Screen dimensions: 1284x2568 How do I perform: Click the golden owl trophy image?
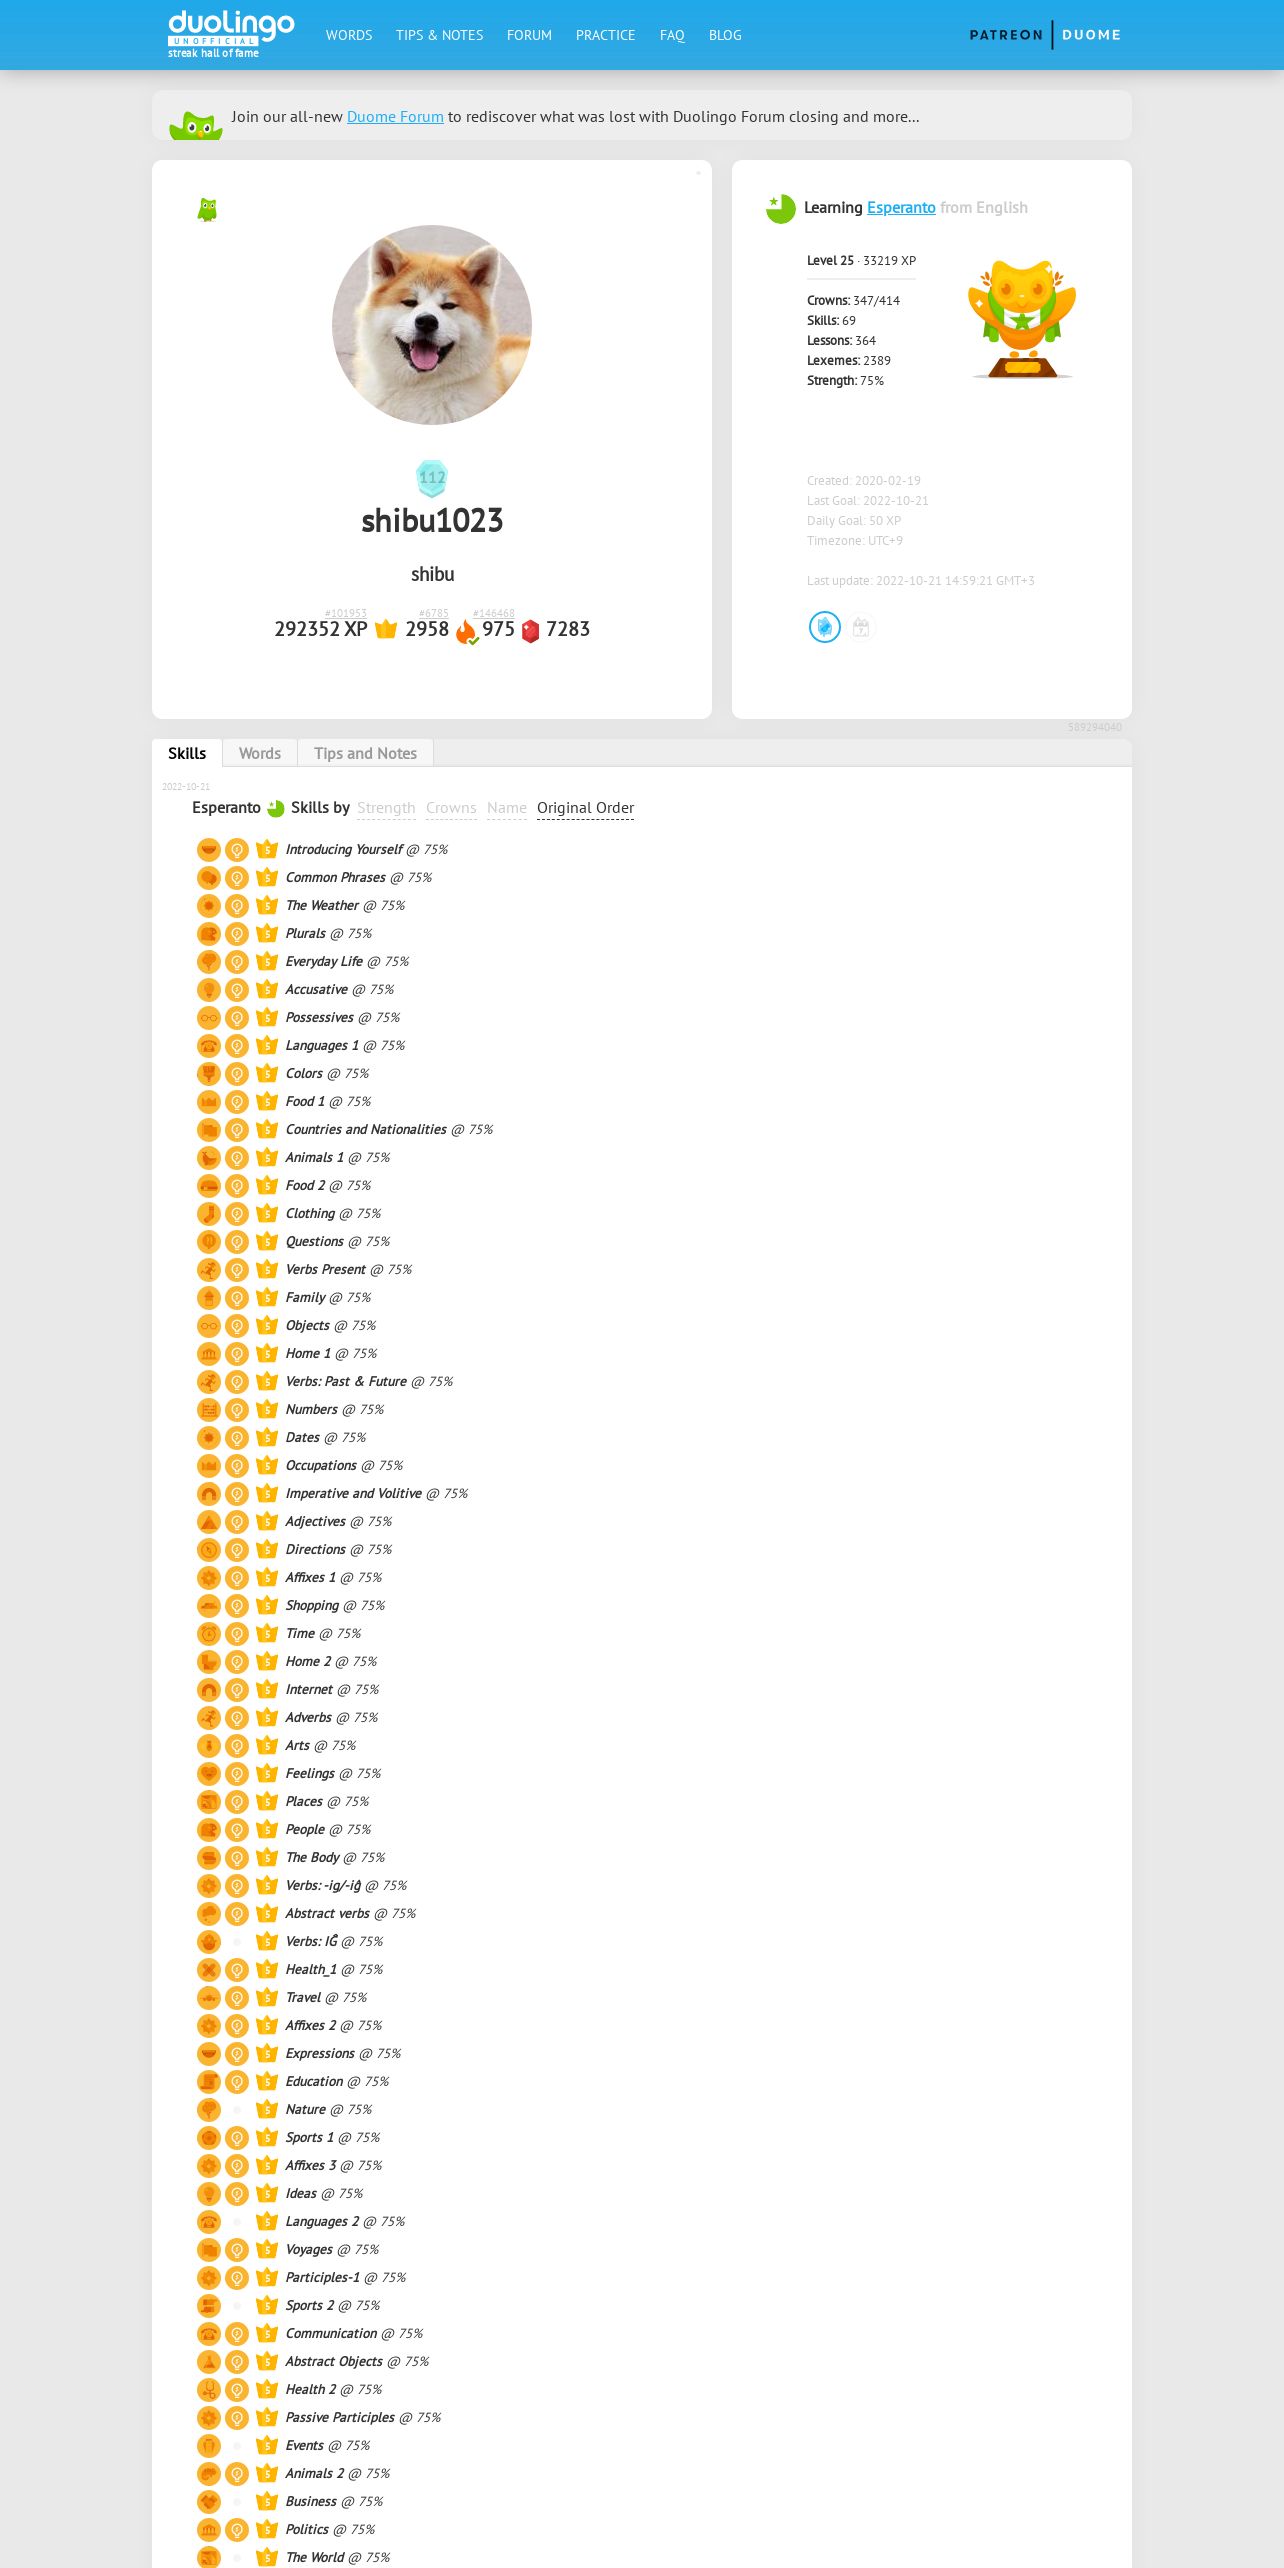[1022, 319]
